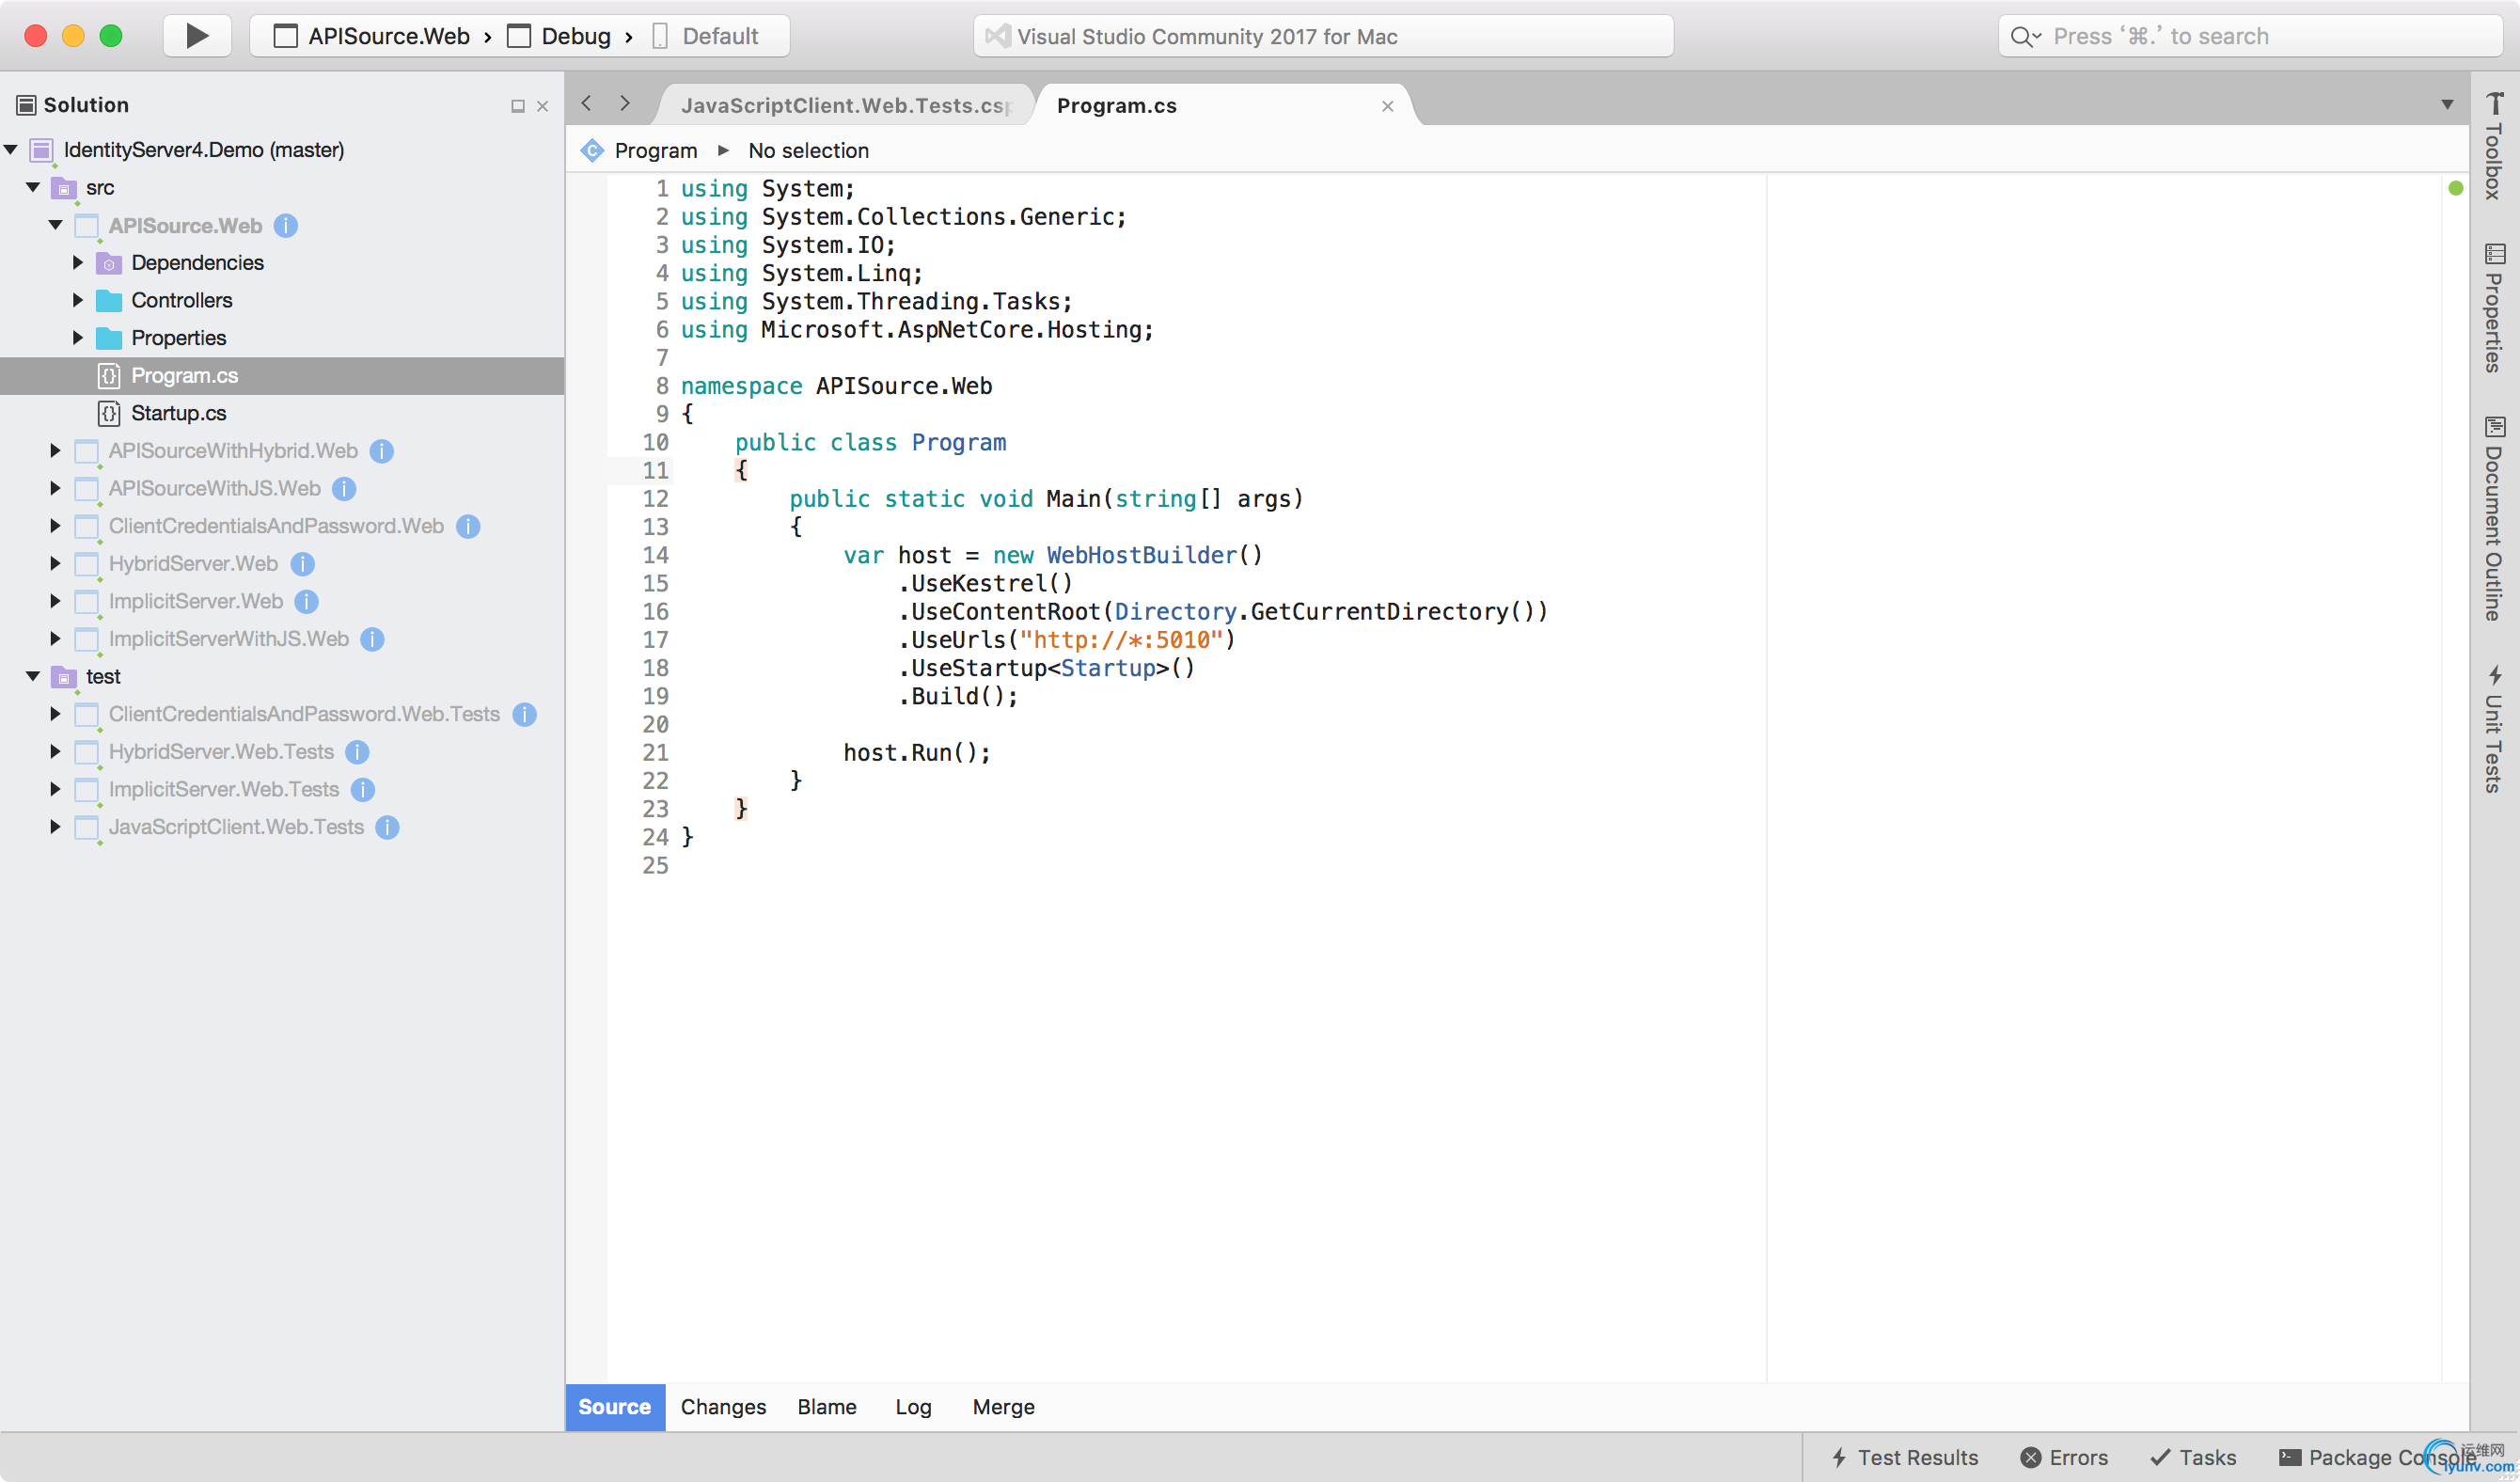Select Program.cs in the solution tree
2520x1482 pixels.
click(x=282, y=375)
